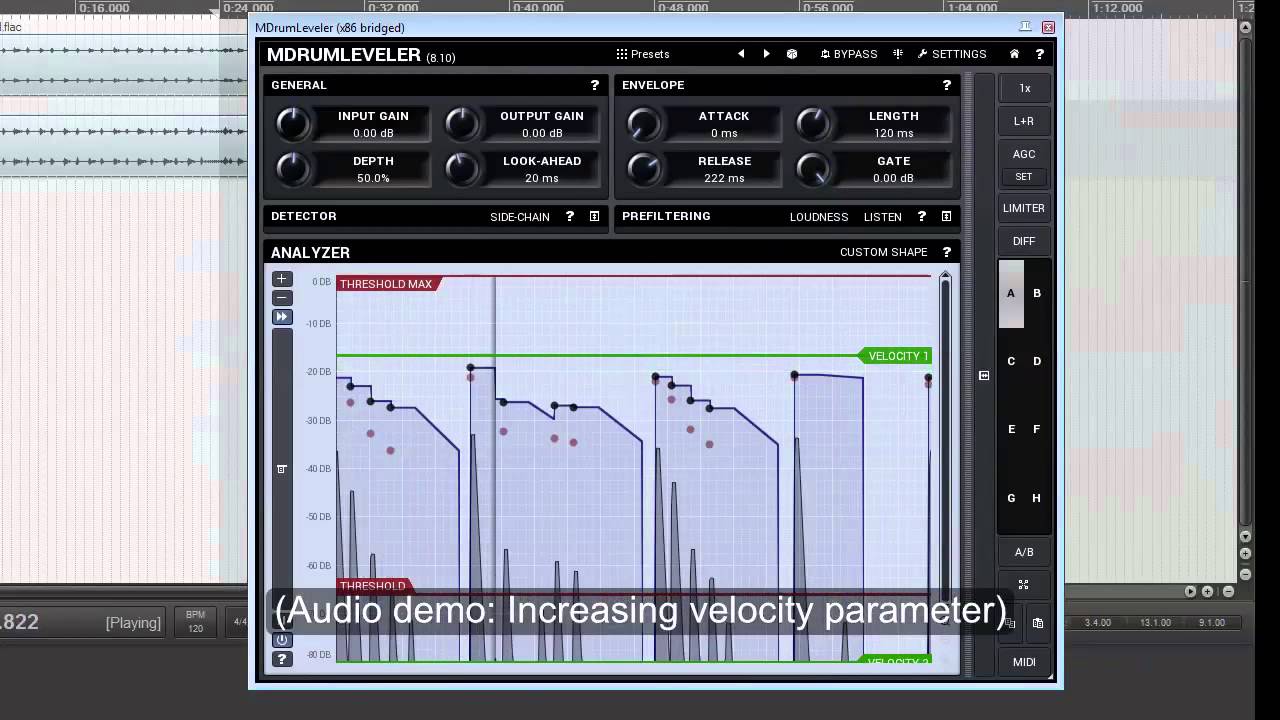The height and width of the screenshot is (720, 1280).
Task: Click the VELOCITY 1 green handle
Action: (896, 356)
